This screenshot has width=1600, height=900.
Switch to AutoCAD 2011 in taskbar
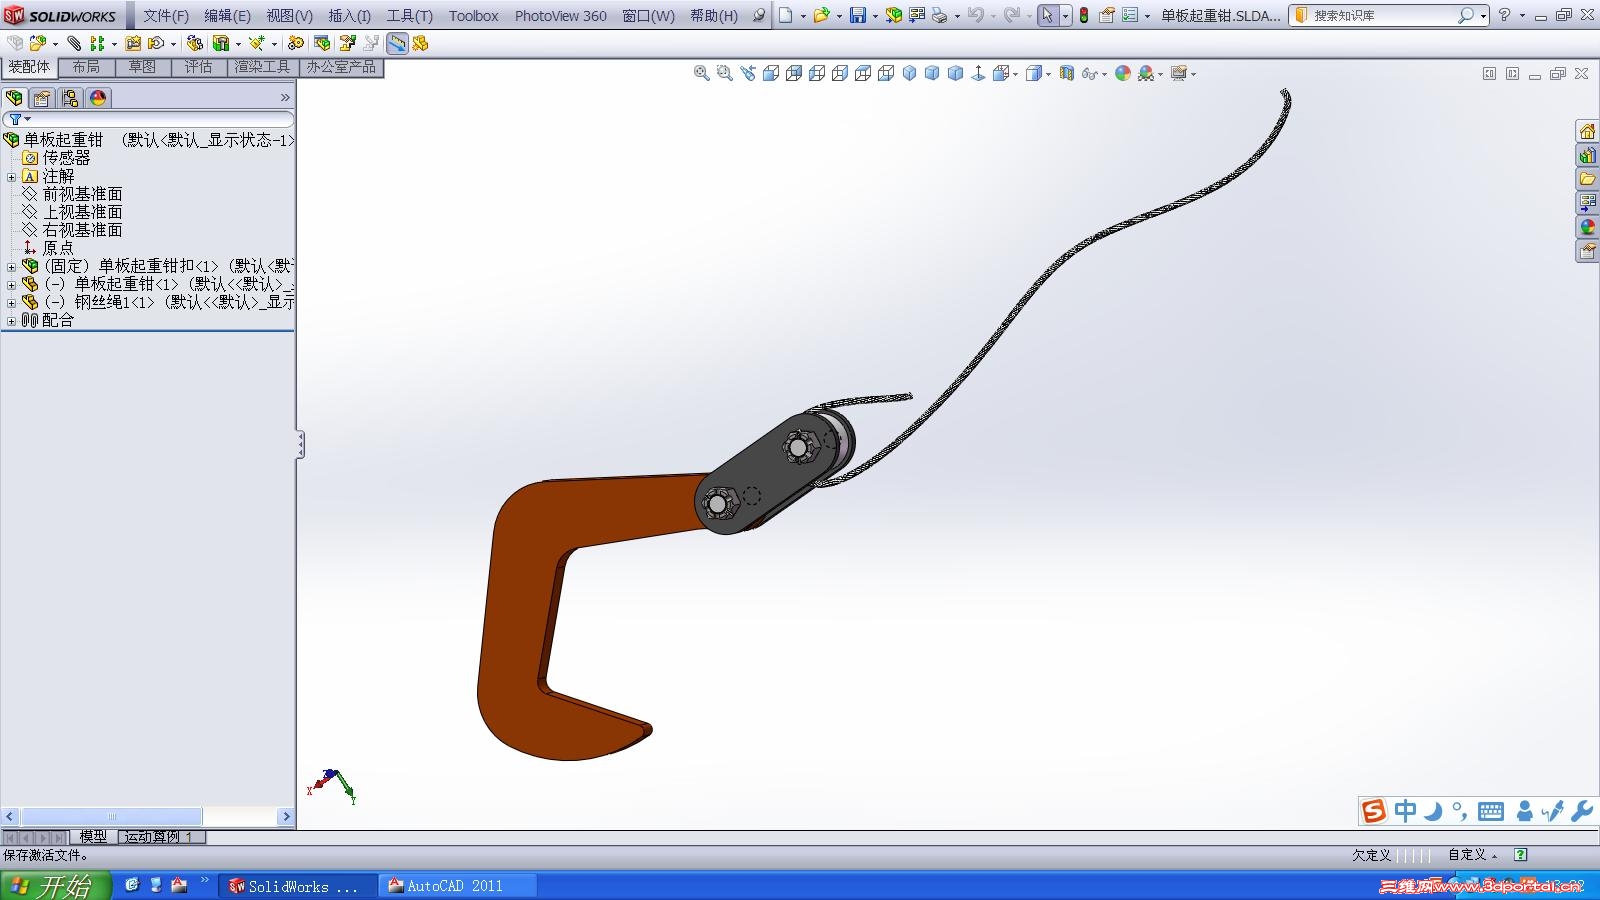[457, 886]
